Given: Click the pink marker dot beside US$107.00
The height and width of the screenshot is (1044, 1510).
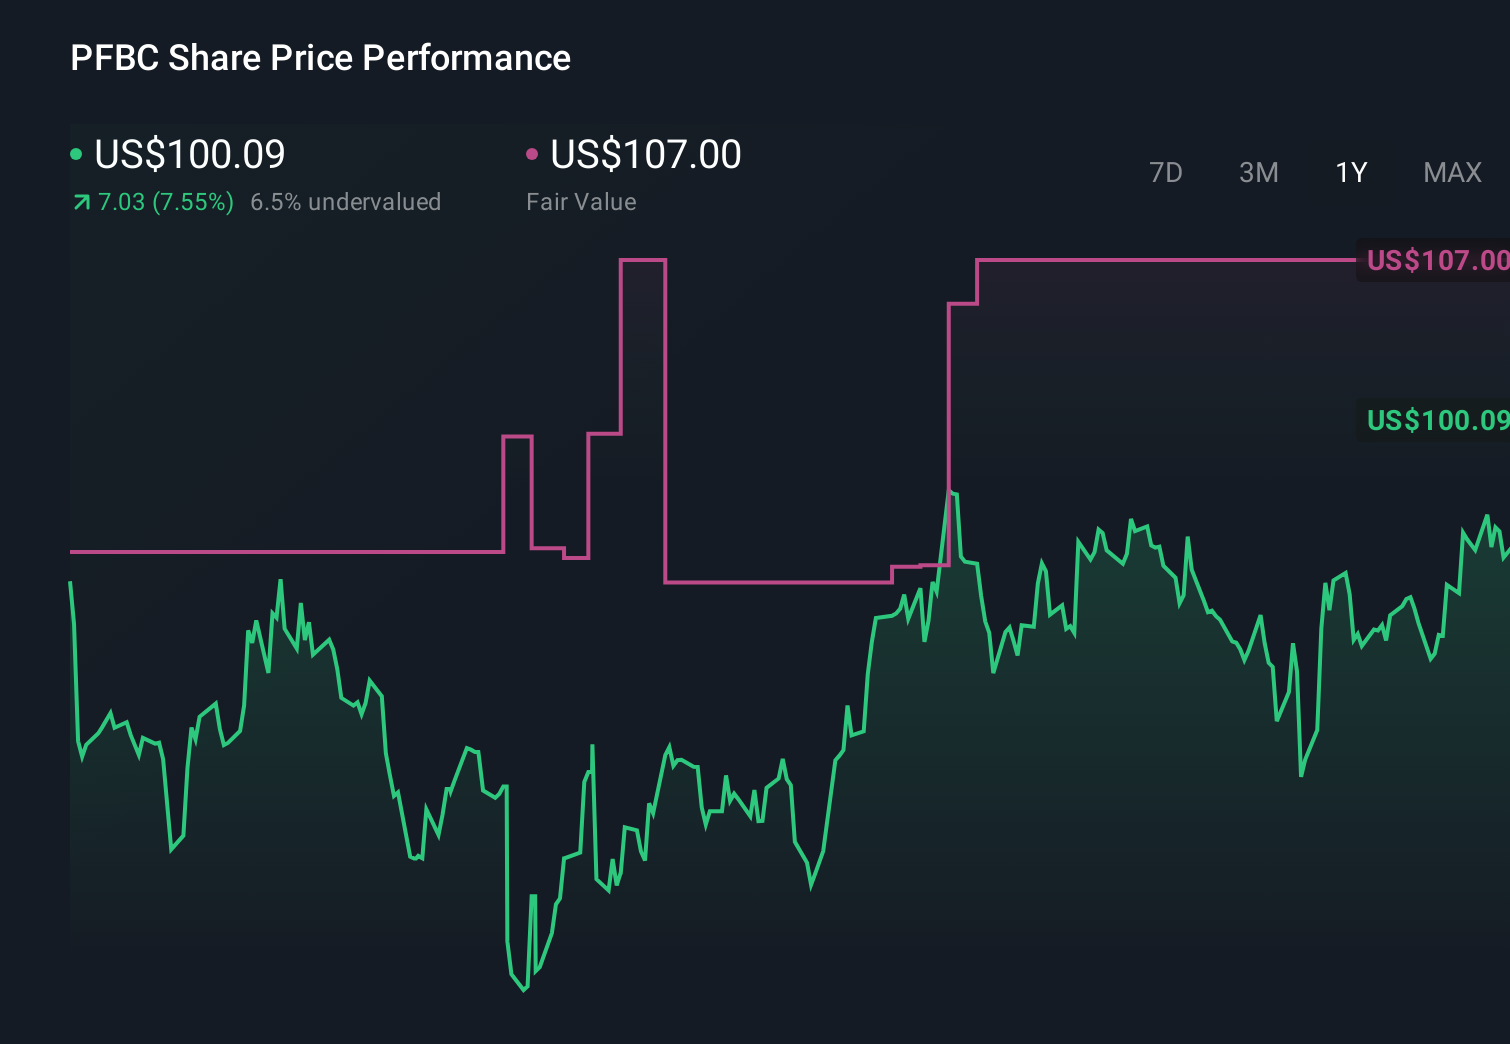Looking at the screenshot, I should coord(533,155).
